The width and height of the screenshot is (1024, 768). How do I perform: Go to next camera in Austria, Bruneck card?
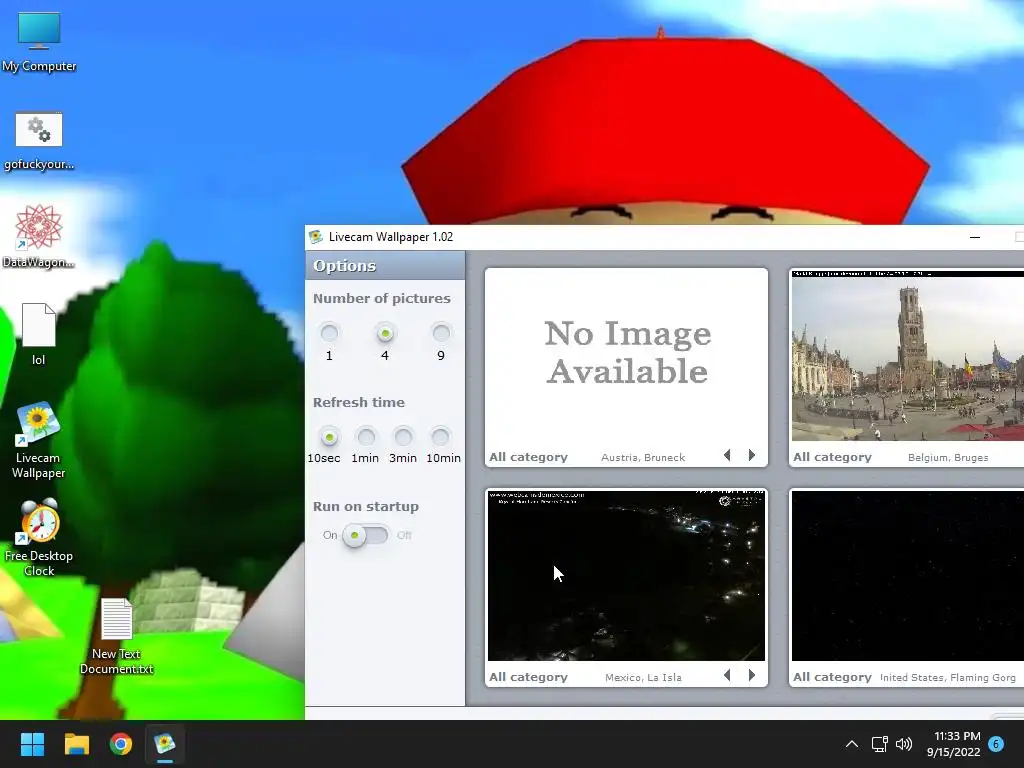[x=752, y=455]
